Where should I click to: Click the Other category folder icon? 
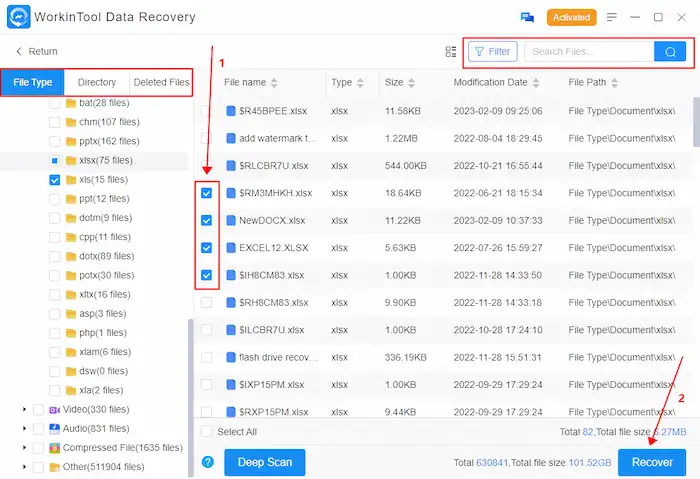pyautogui.click(x=54, y=467)
